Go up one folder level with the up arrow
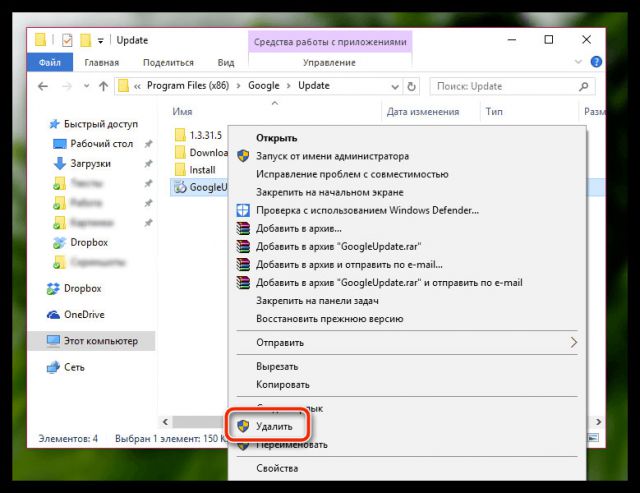The height and width of the screenshot is (493, 640). (101, 86)
